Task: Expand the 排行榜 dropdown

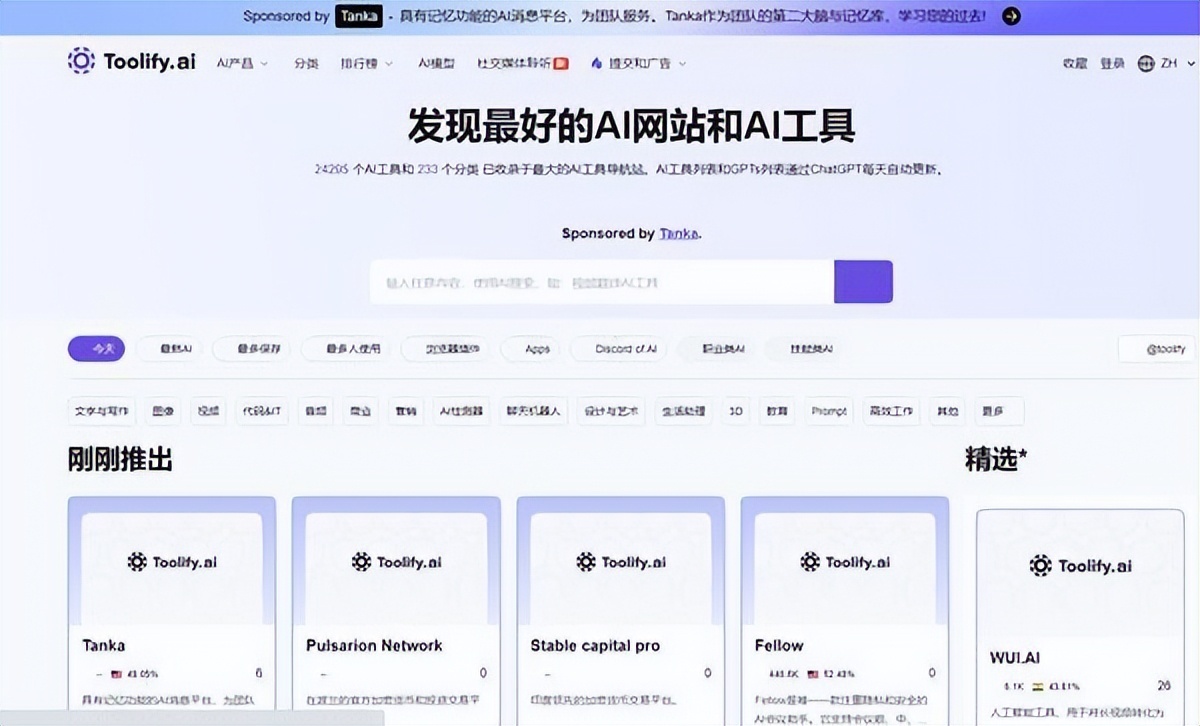Action: pyautogui.click(x=366, y=63)
